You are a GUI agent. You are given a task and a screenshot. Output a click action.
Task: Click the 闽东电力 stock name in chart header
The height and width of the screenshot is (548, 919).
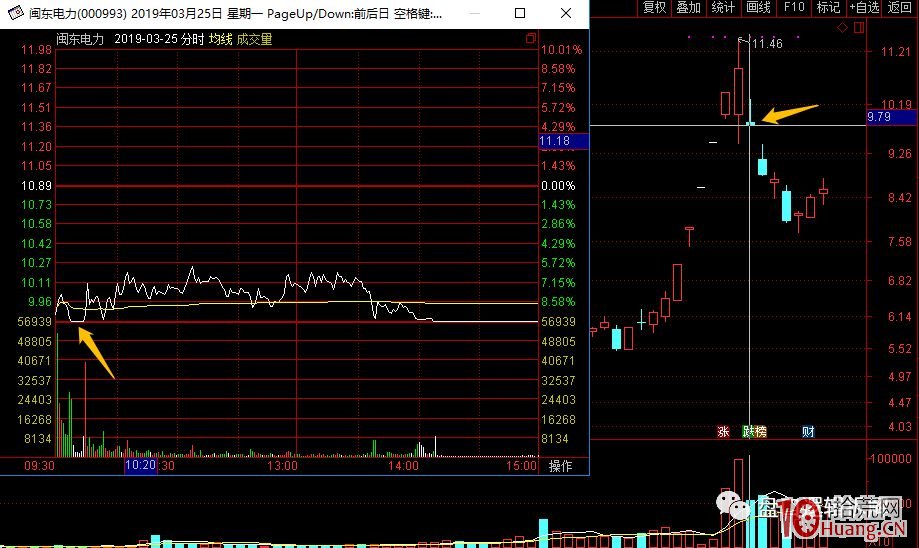coord(80,39)
